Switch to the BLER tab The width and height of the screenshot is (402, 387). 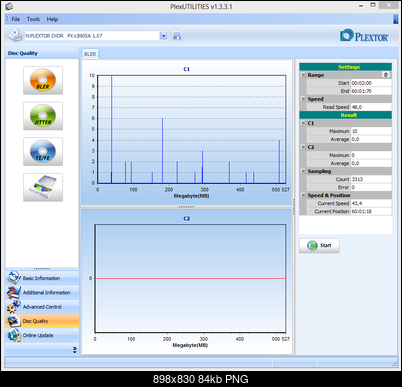coord(90,54)
